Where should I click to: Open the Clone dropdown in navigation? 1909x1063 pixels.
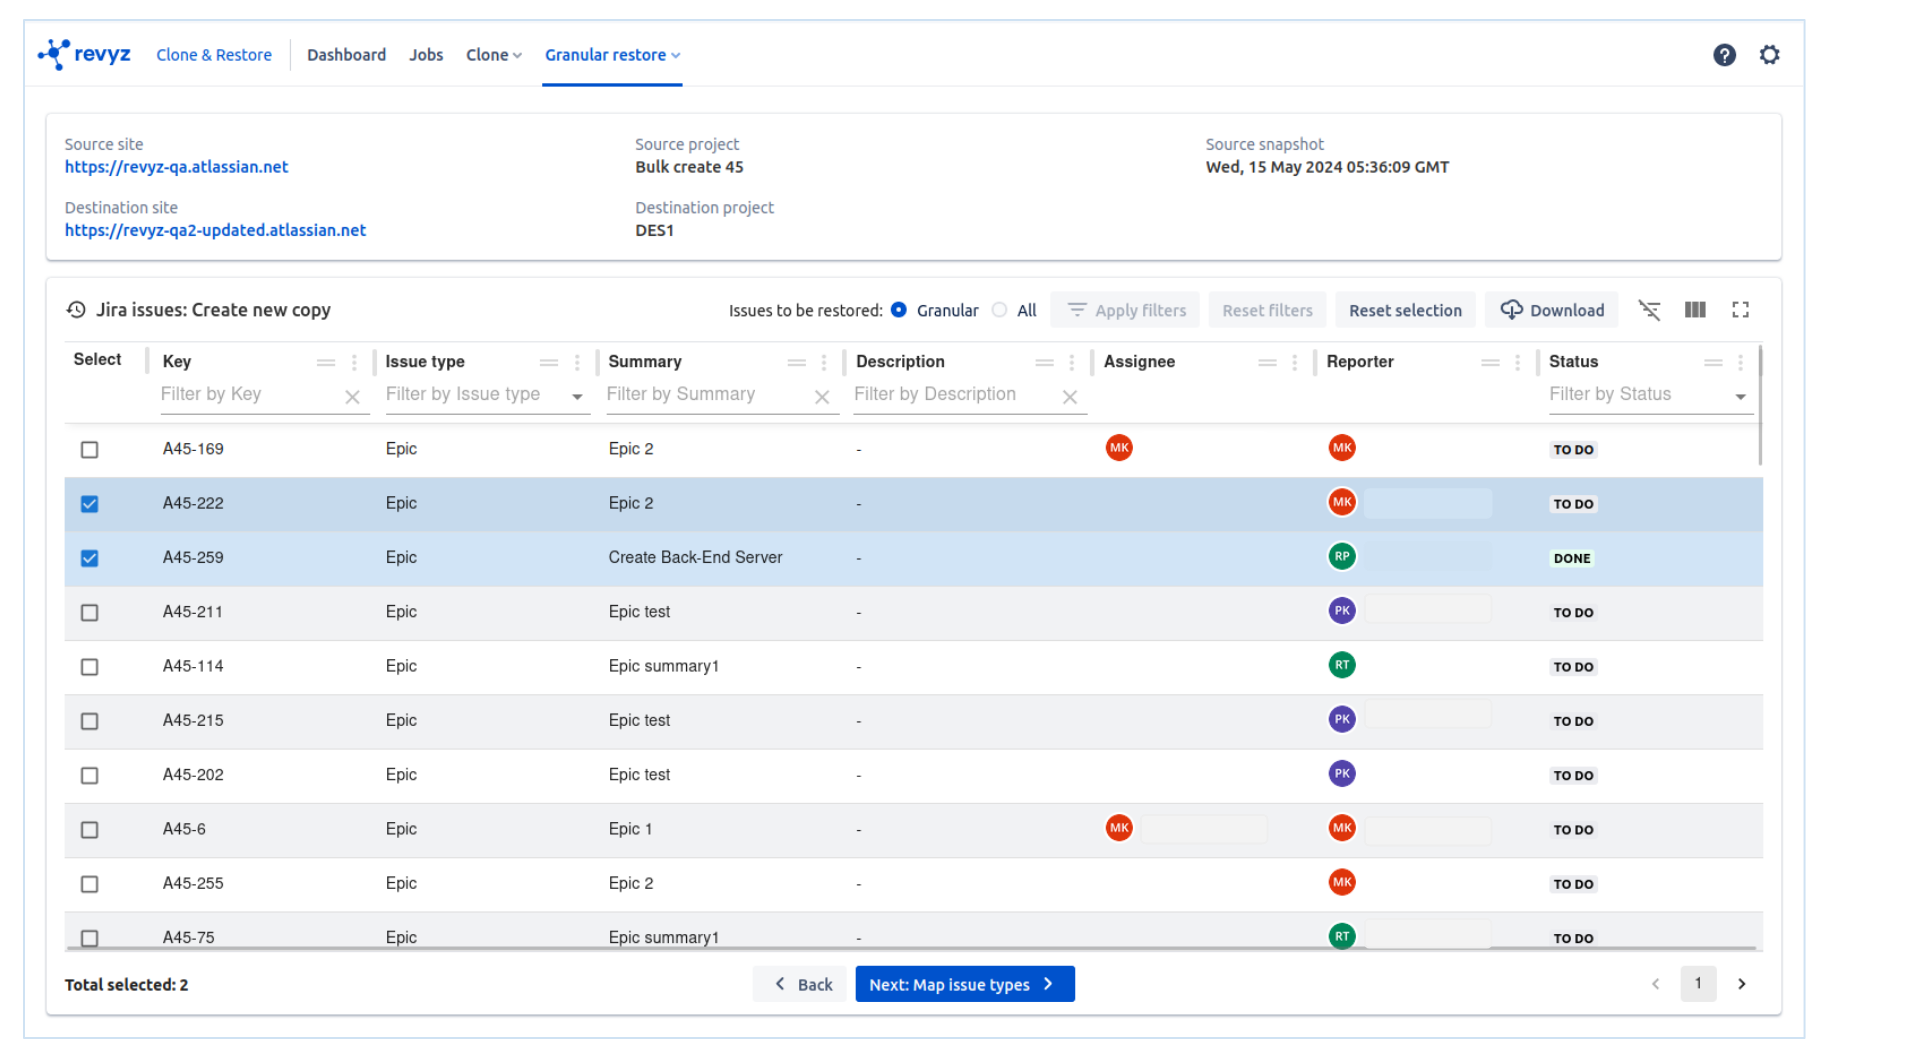[494, 55]
